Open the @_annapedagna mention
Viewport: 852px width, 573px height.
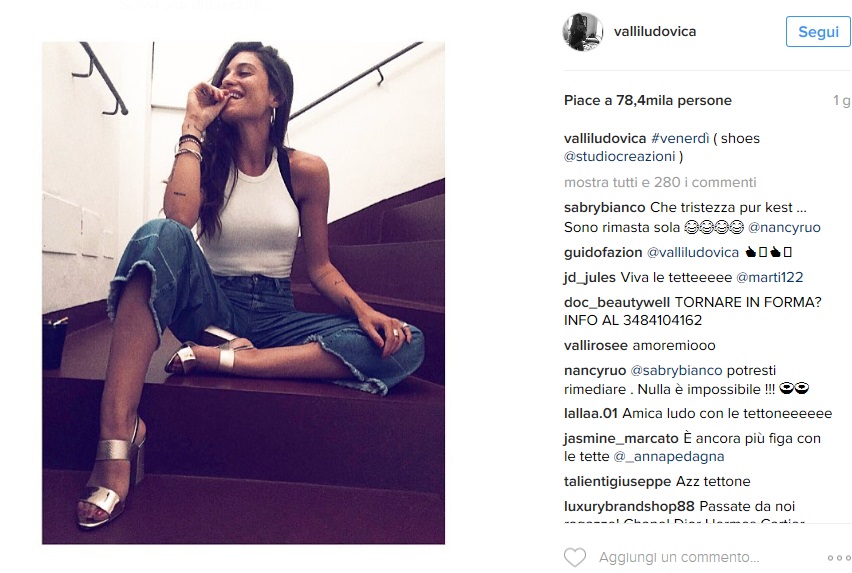669,457
